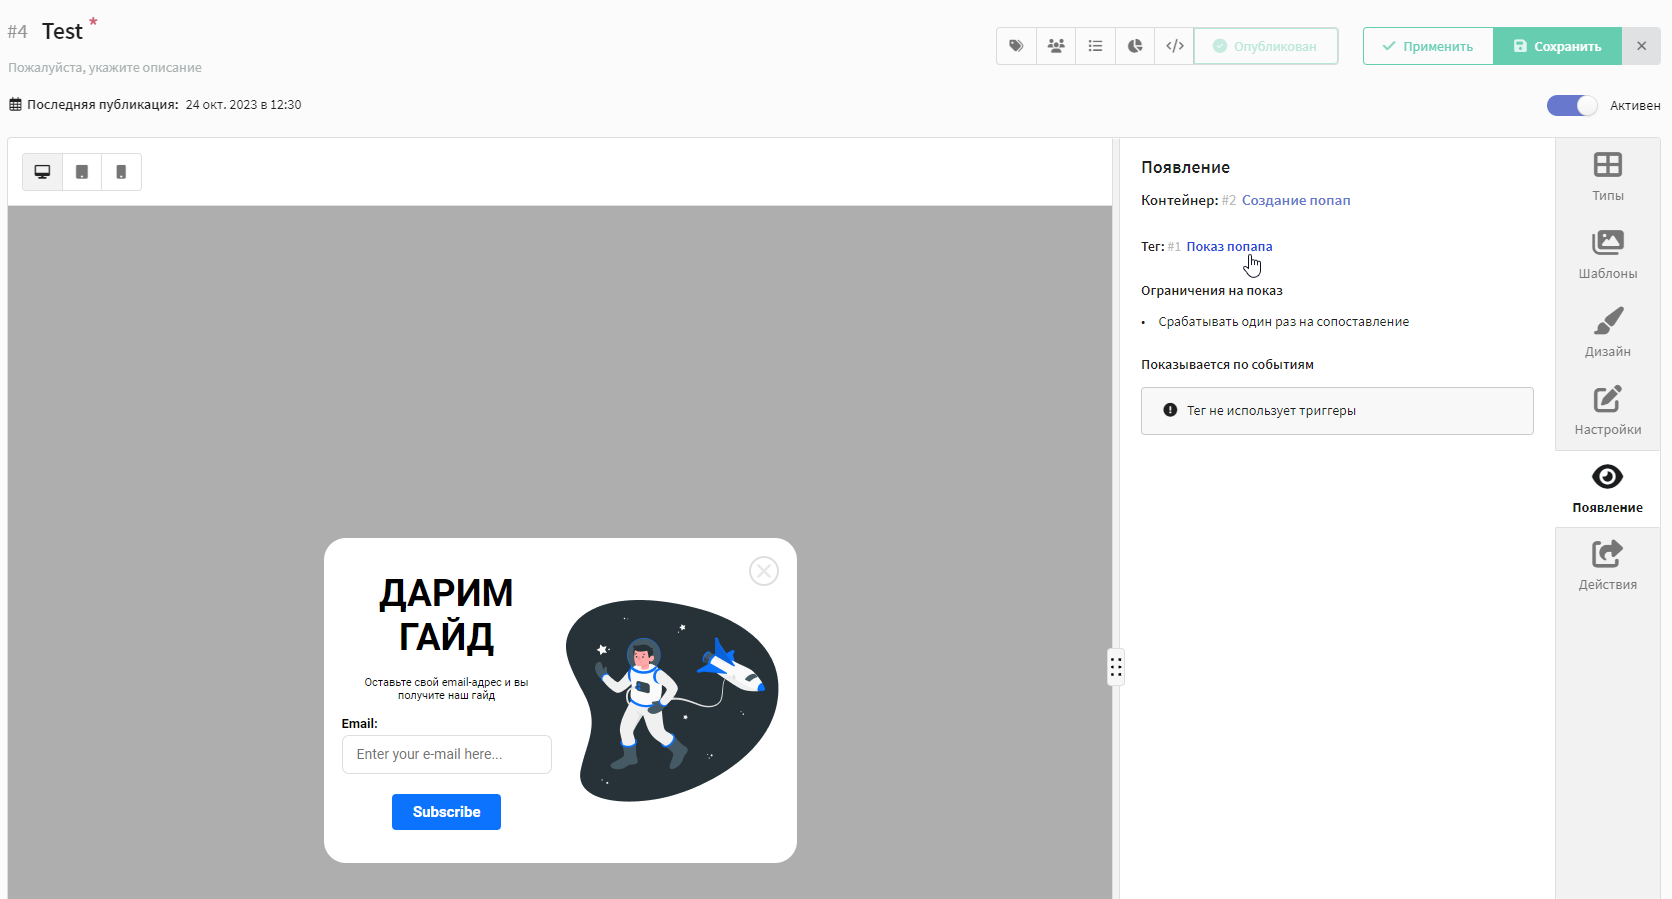Open the tags icon in the toolbar
1672x899 pixels.
coord(1016,46)
